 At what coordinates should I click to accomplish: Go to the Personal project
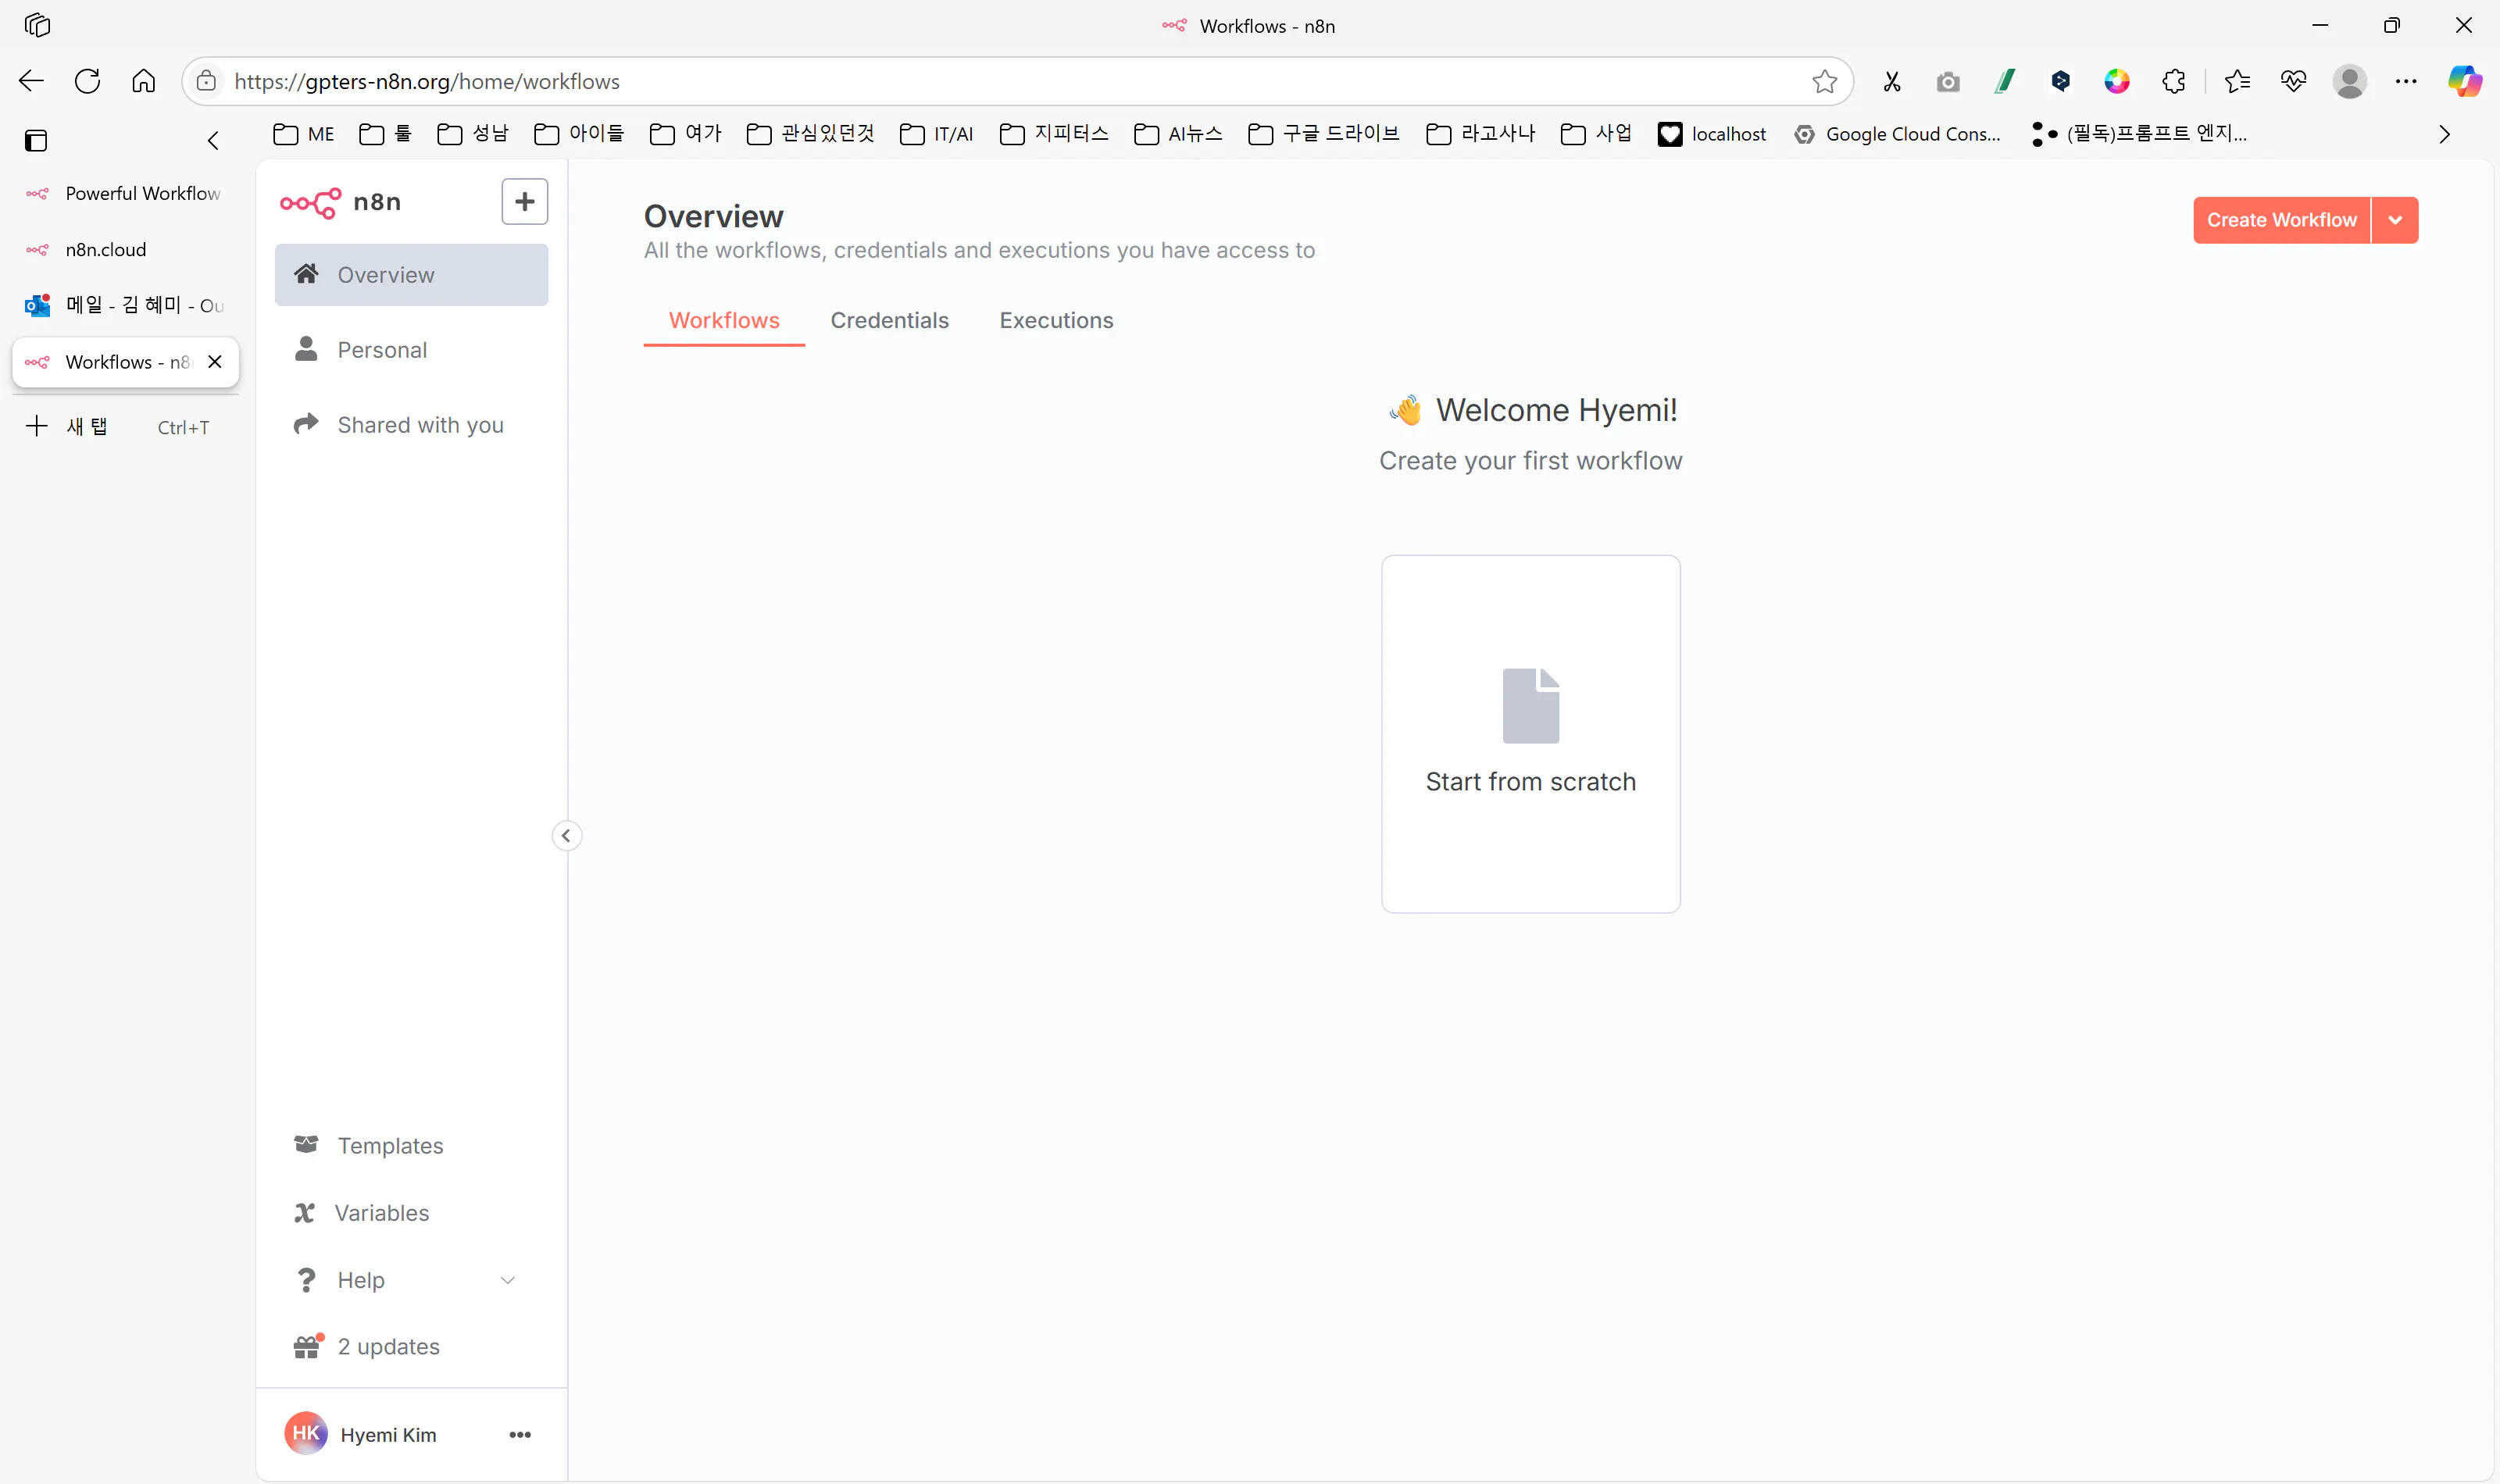click(381, 350)
